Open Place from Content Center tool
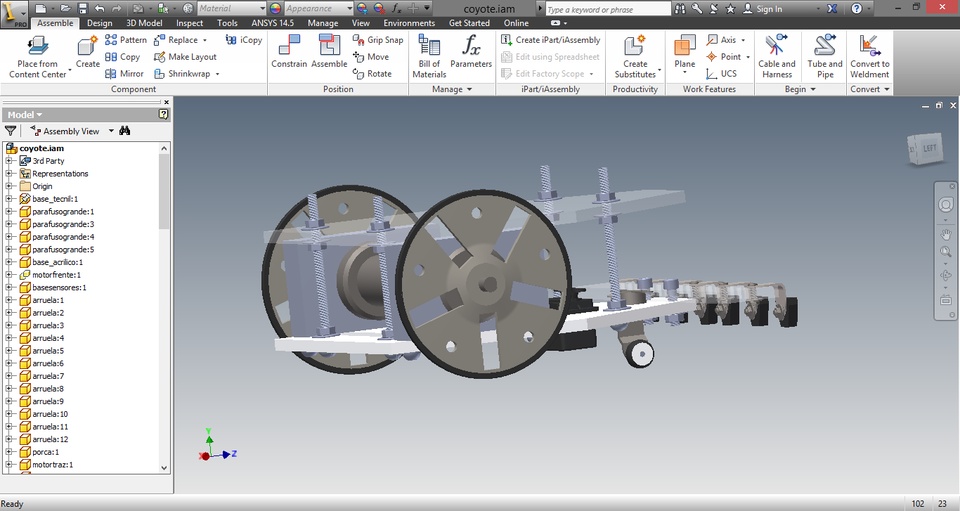This screenshot has width=960, height=511. coord(37,57)
